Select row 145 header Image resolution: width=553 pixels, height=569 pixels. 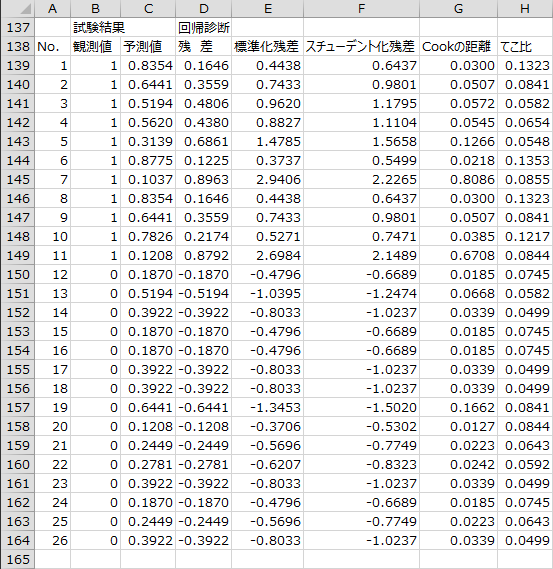[x=18, y=179]
